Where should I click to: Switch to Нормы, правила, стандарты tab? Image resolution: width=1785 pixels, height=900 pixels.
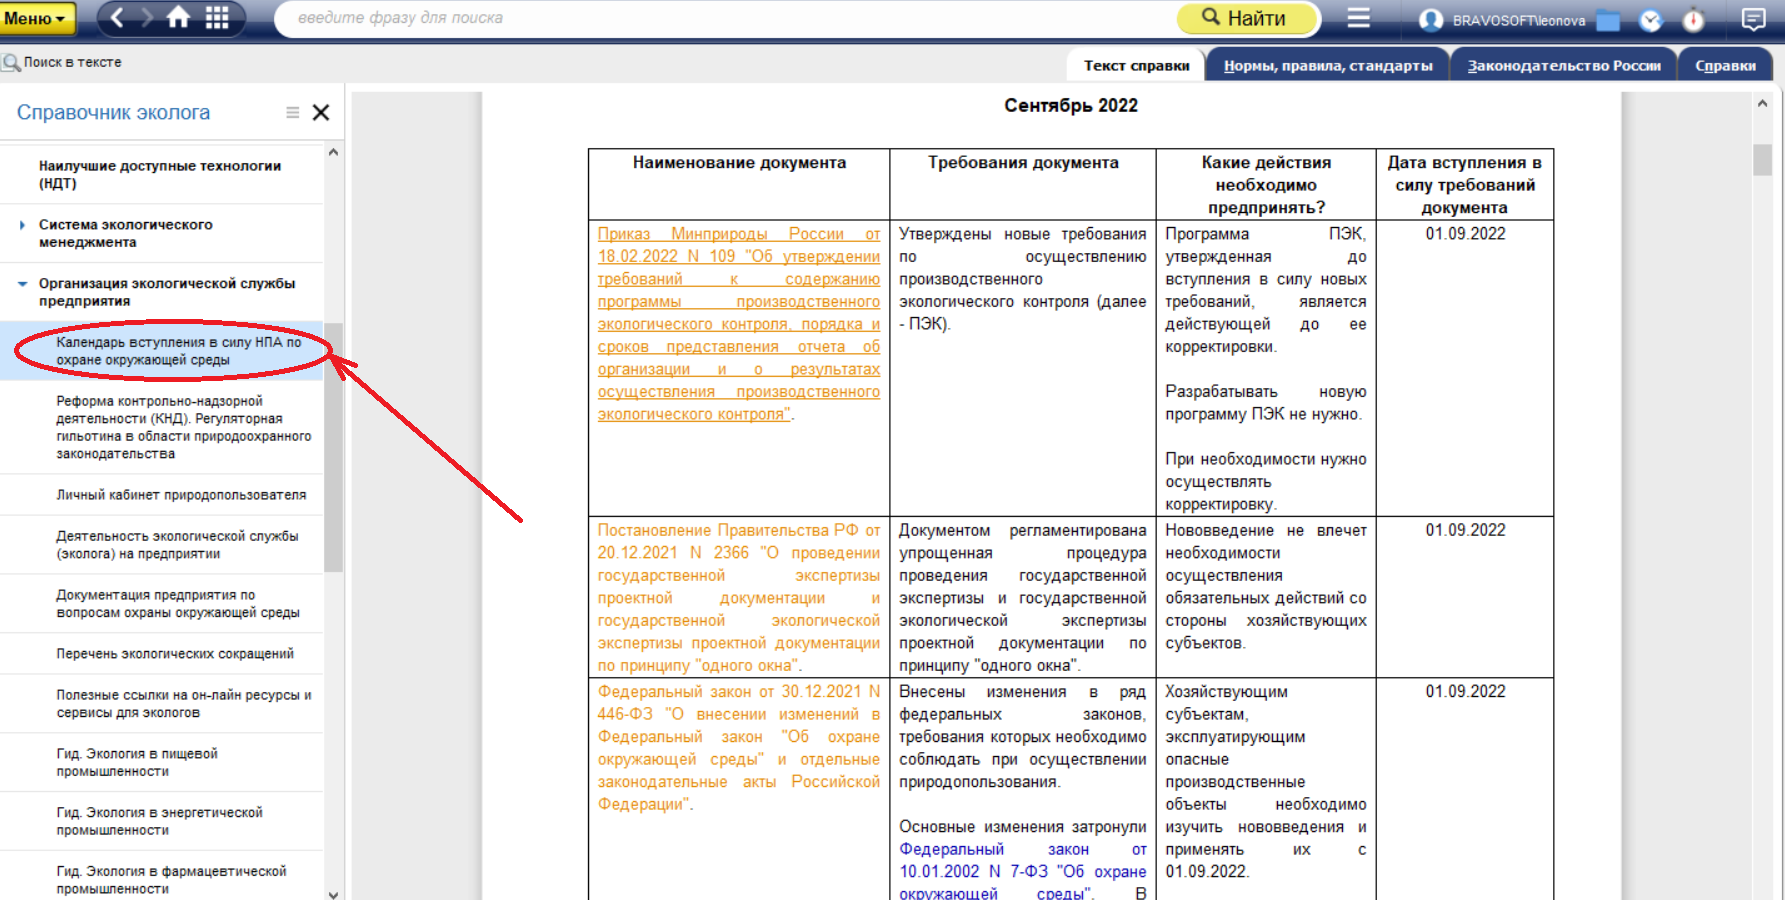pos(1328,66)
